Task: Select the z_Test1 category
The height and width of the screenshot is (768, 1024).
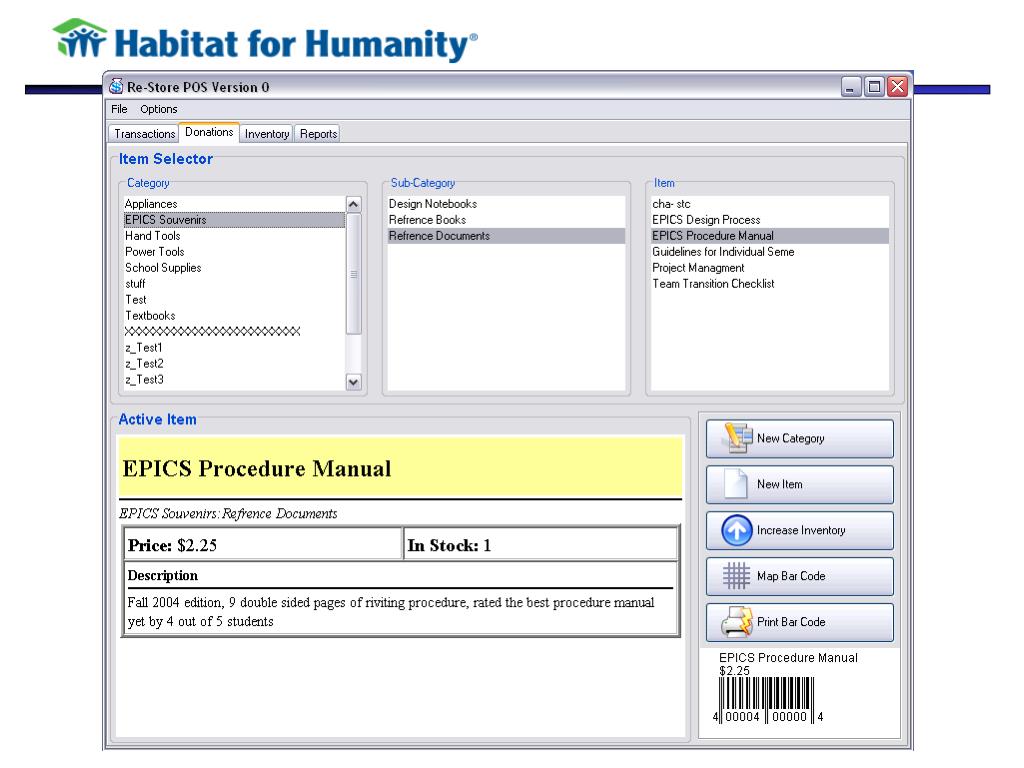Action: (234, 348)
